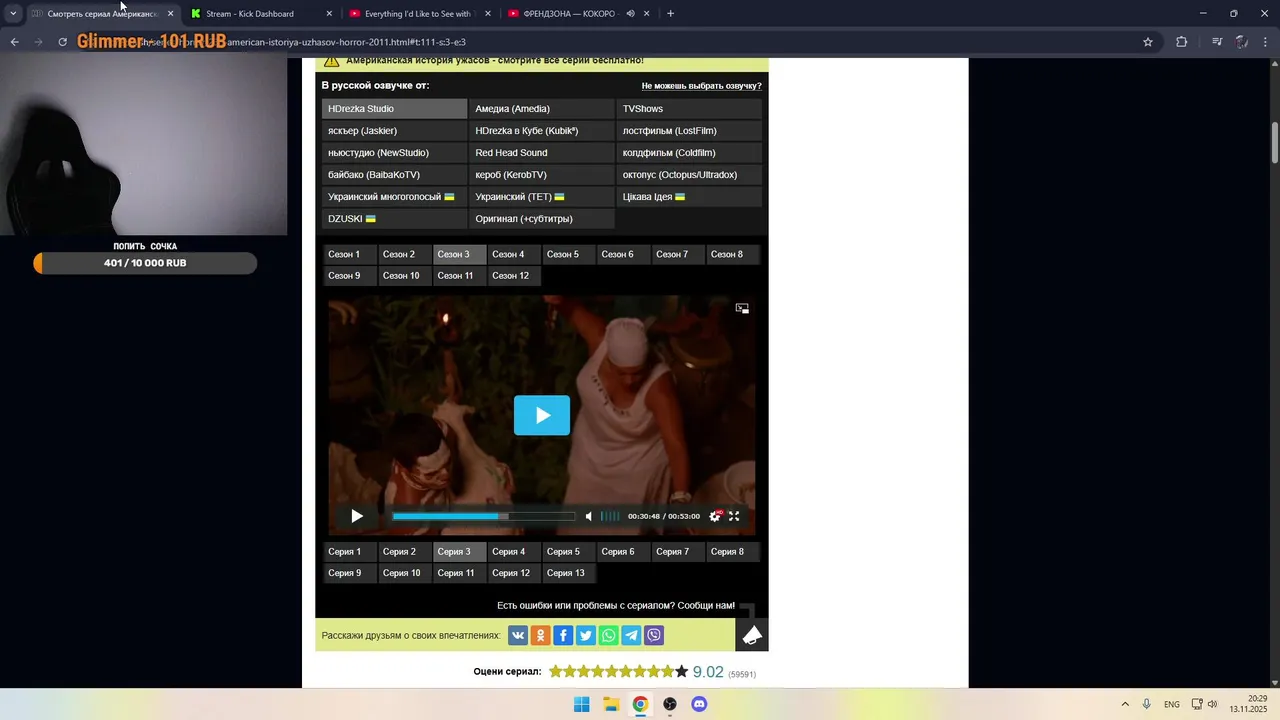Click the page vertical scrollbar thumb
Viewport: 1280px width, 720px height.
click(x=1274, y=143)
